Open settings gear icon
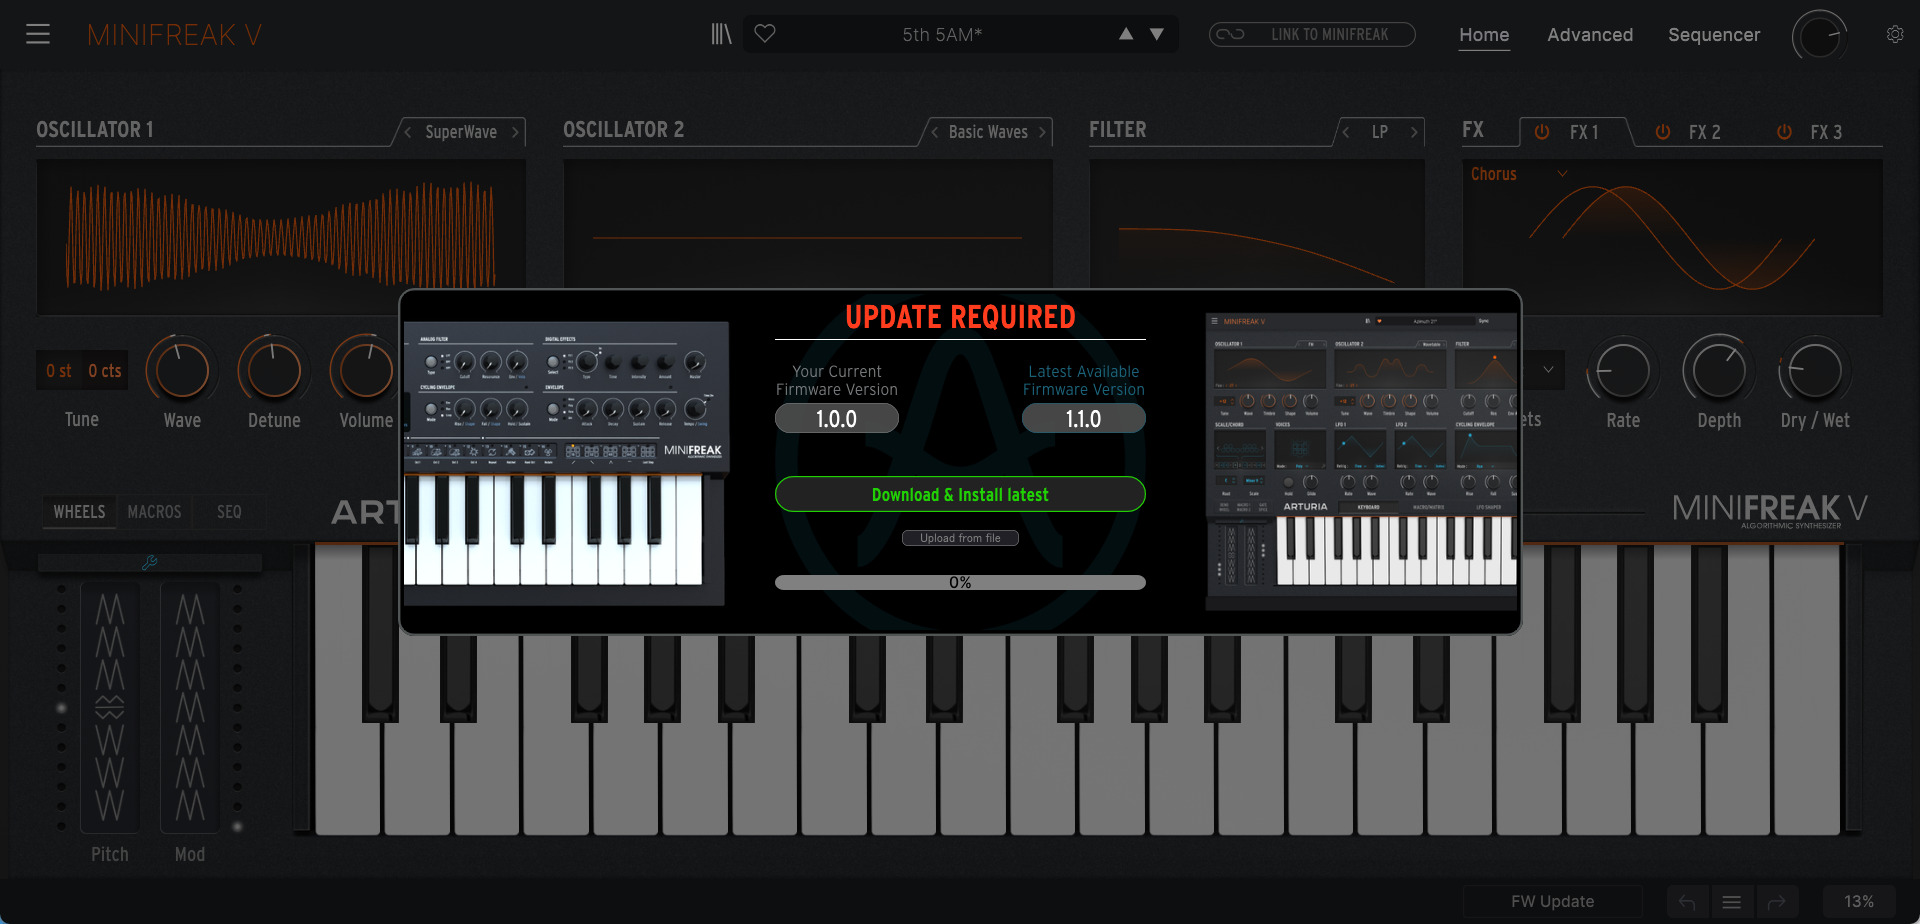The width and height of the screenshot is (1920, 924). point(1895,34)
